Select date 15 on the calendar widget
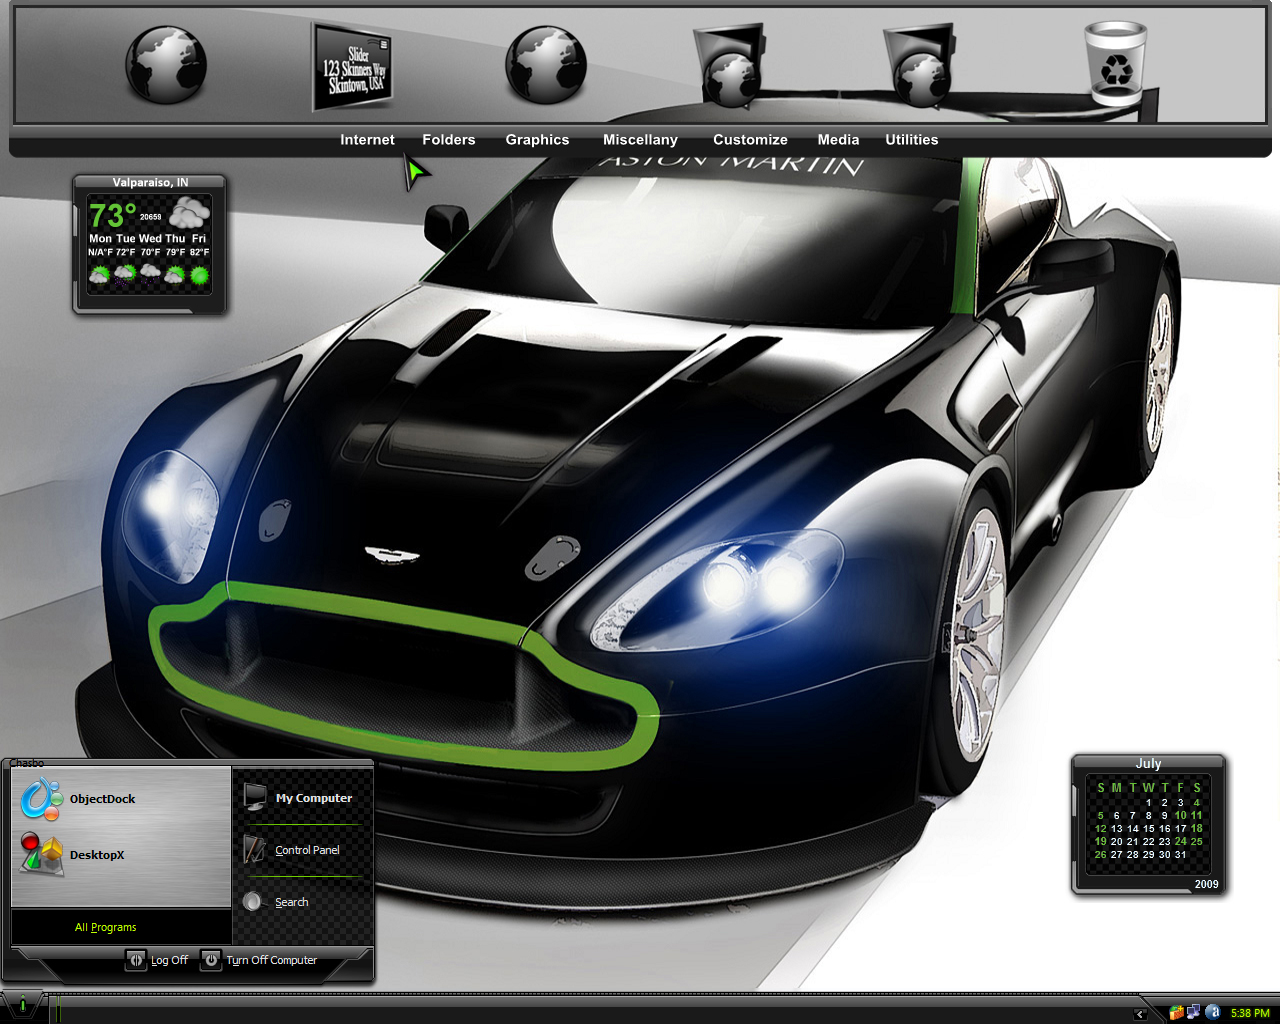Viewport: 1280px width, 1024px height. click(1148, 828)
